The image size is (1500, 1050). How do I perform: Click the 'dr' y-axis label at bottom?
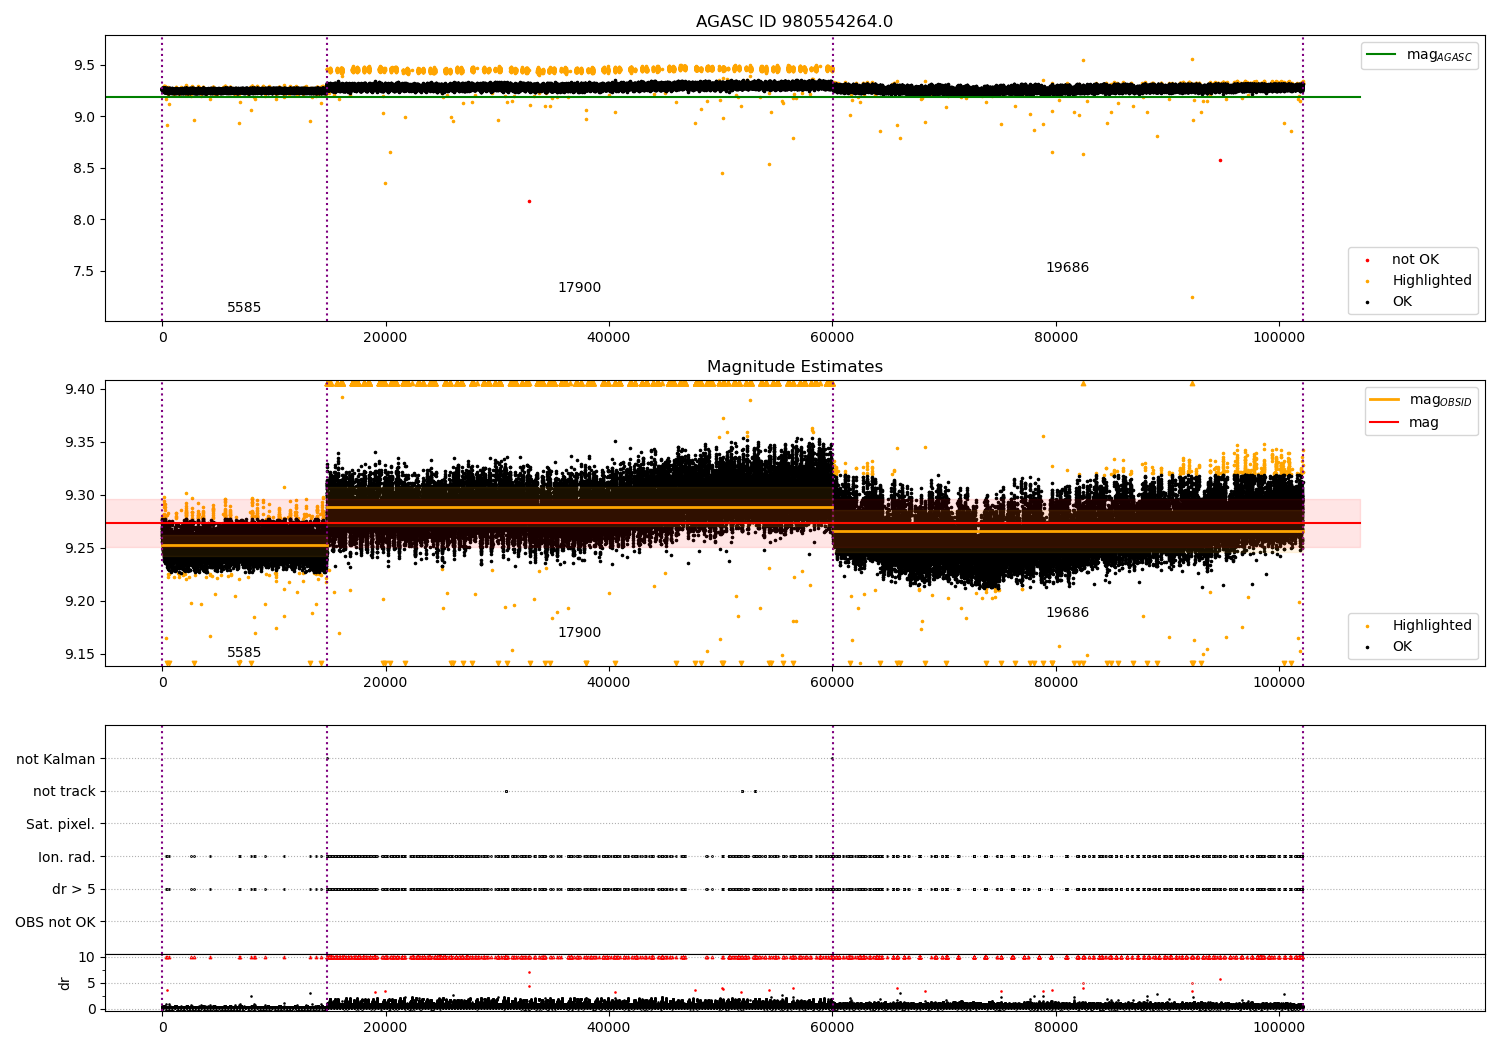(65, 983)
